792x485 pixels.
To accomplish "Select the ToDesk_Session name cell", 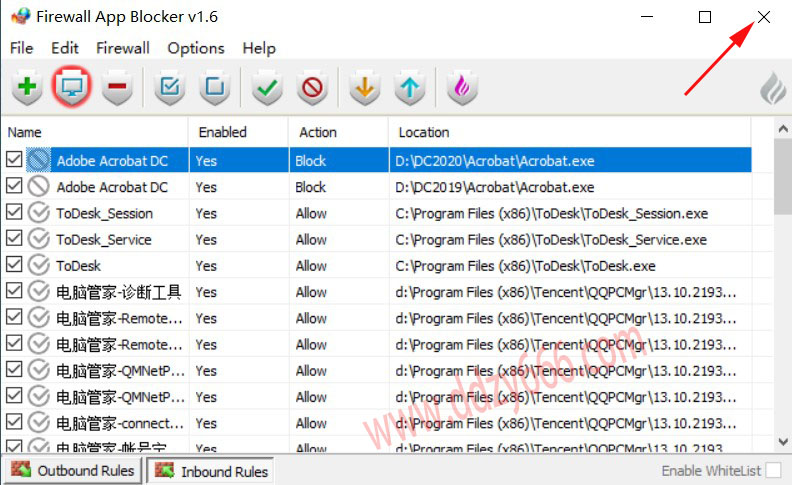I will point(105,213).
